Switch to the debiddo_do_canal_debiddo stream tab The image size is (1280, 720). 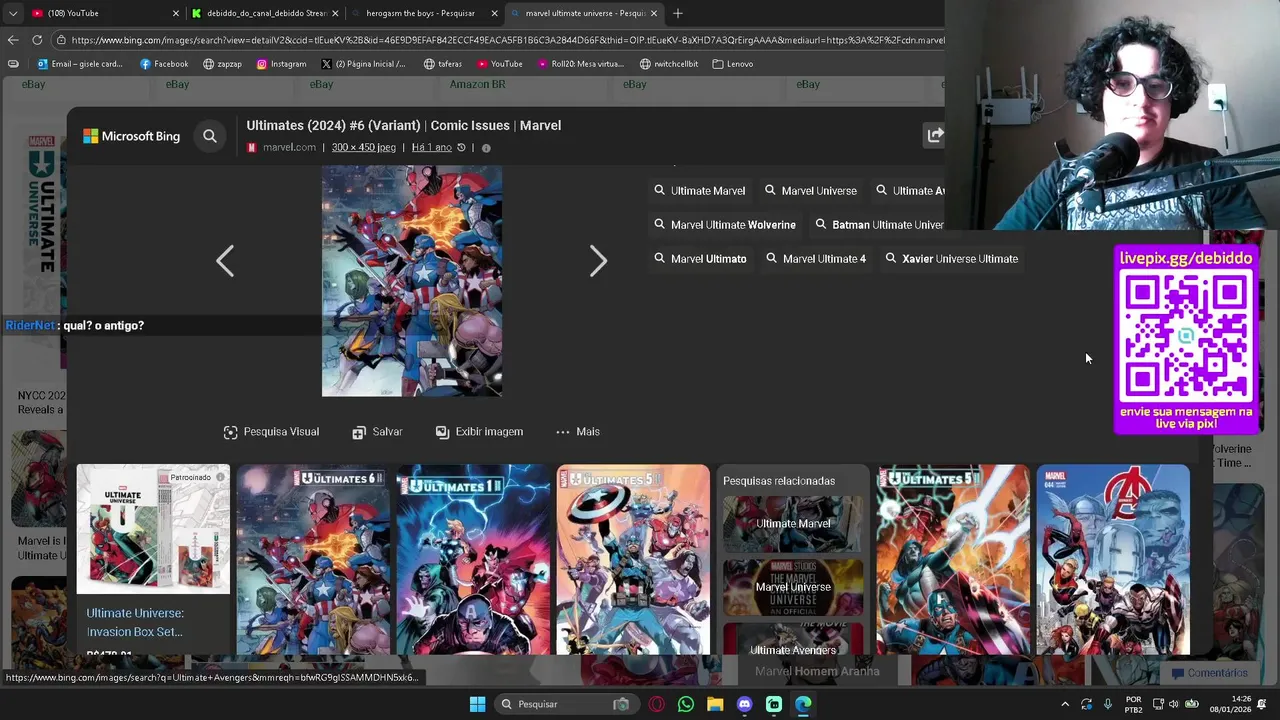[x=265, y=13]
